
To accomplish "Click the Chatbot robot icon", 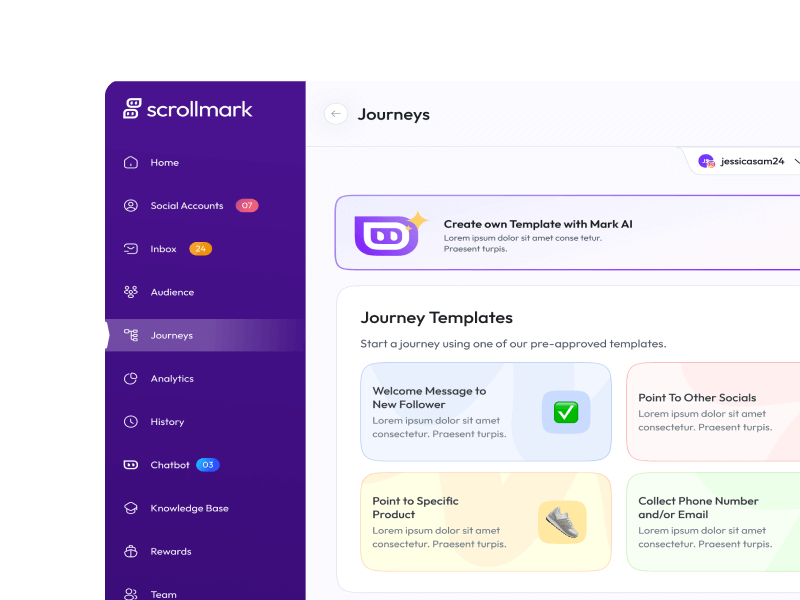I will [131, 465].
